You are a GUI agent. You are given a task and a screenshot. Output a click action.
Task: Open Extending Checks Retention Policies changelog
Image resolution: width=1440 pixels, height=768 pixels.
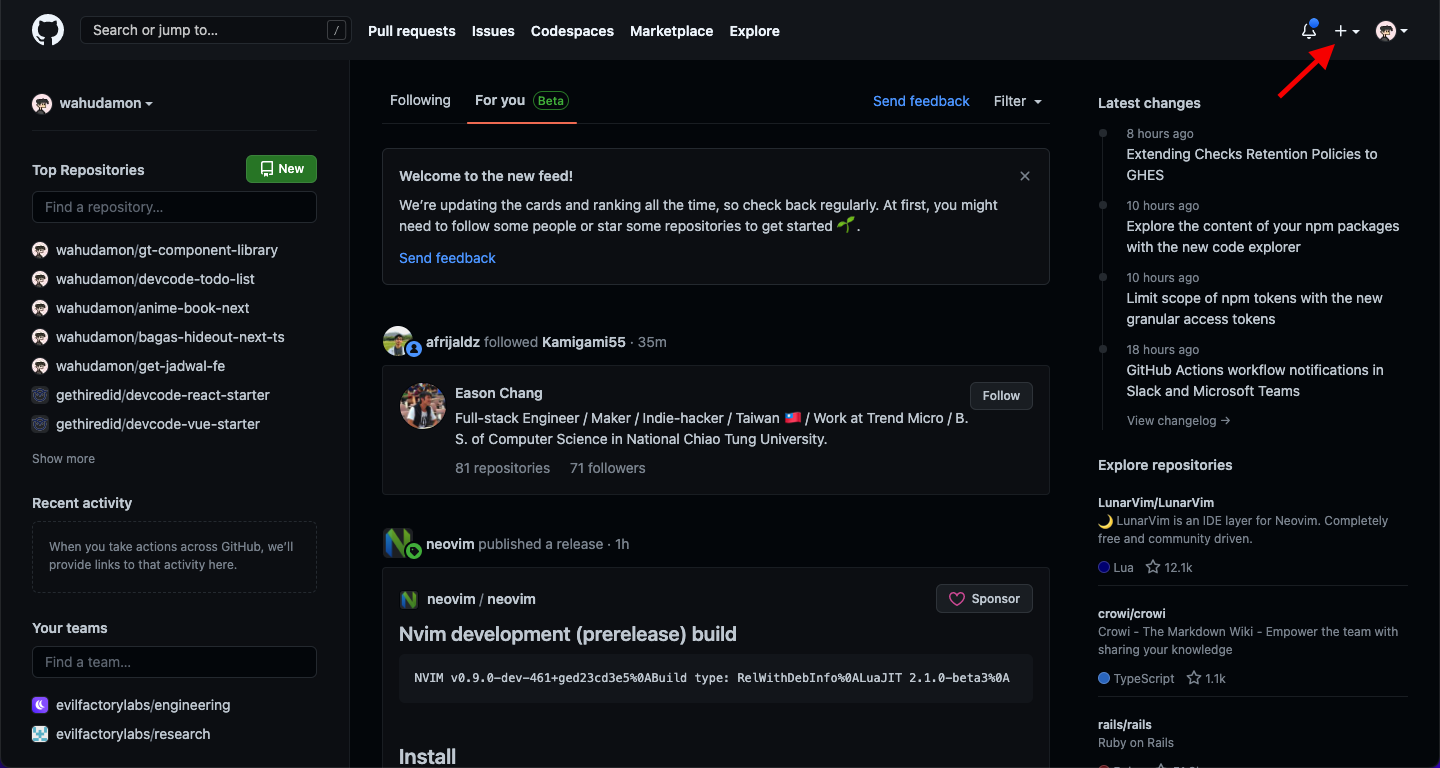click(x=1252, y=164)
